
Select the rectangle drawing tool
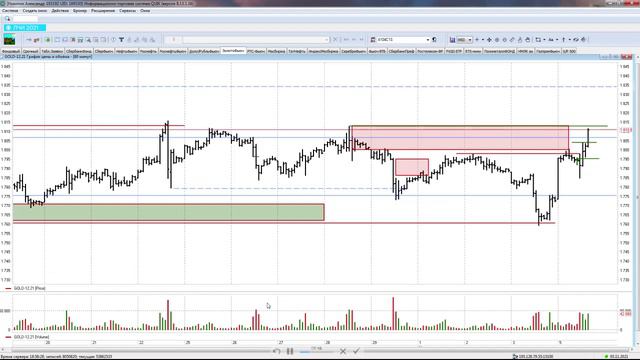tap(538, 40)
